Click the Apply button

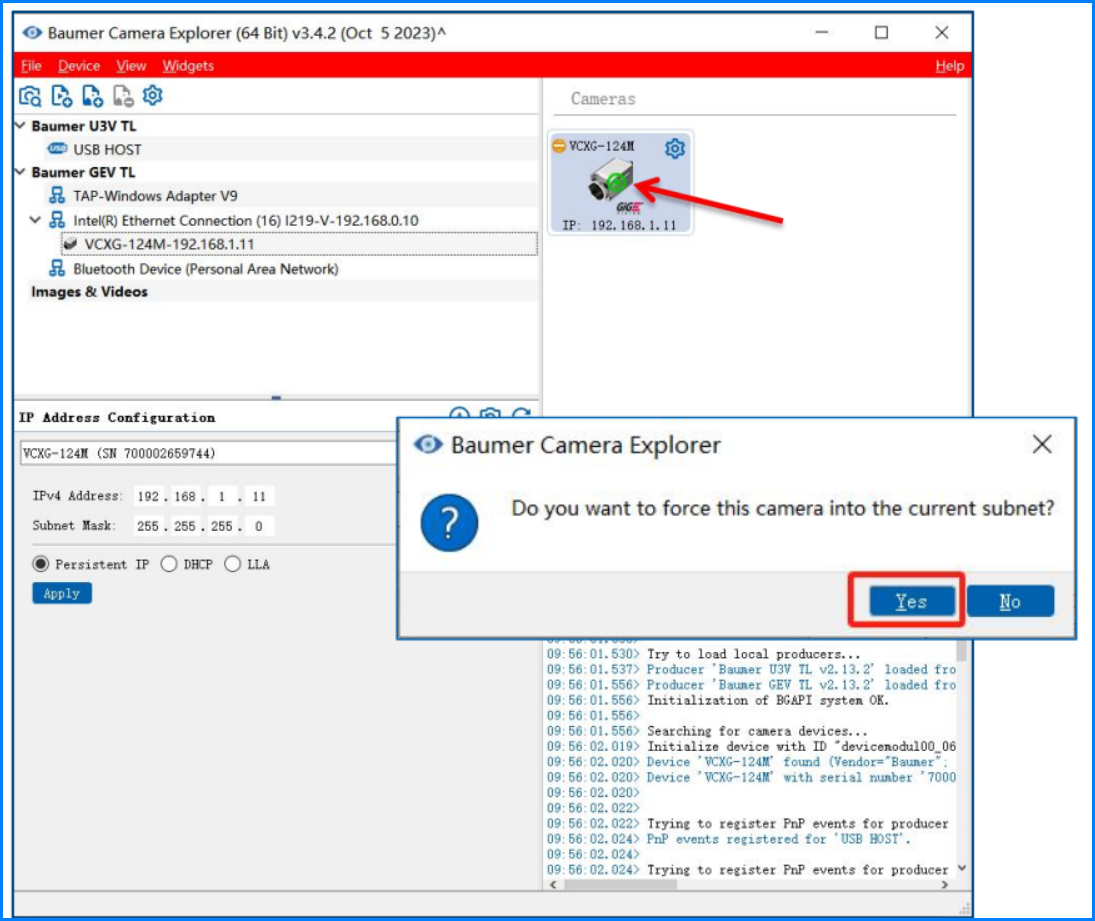[x=61, y=593]
